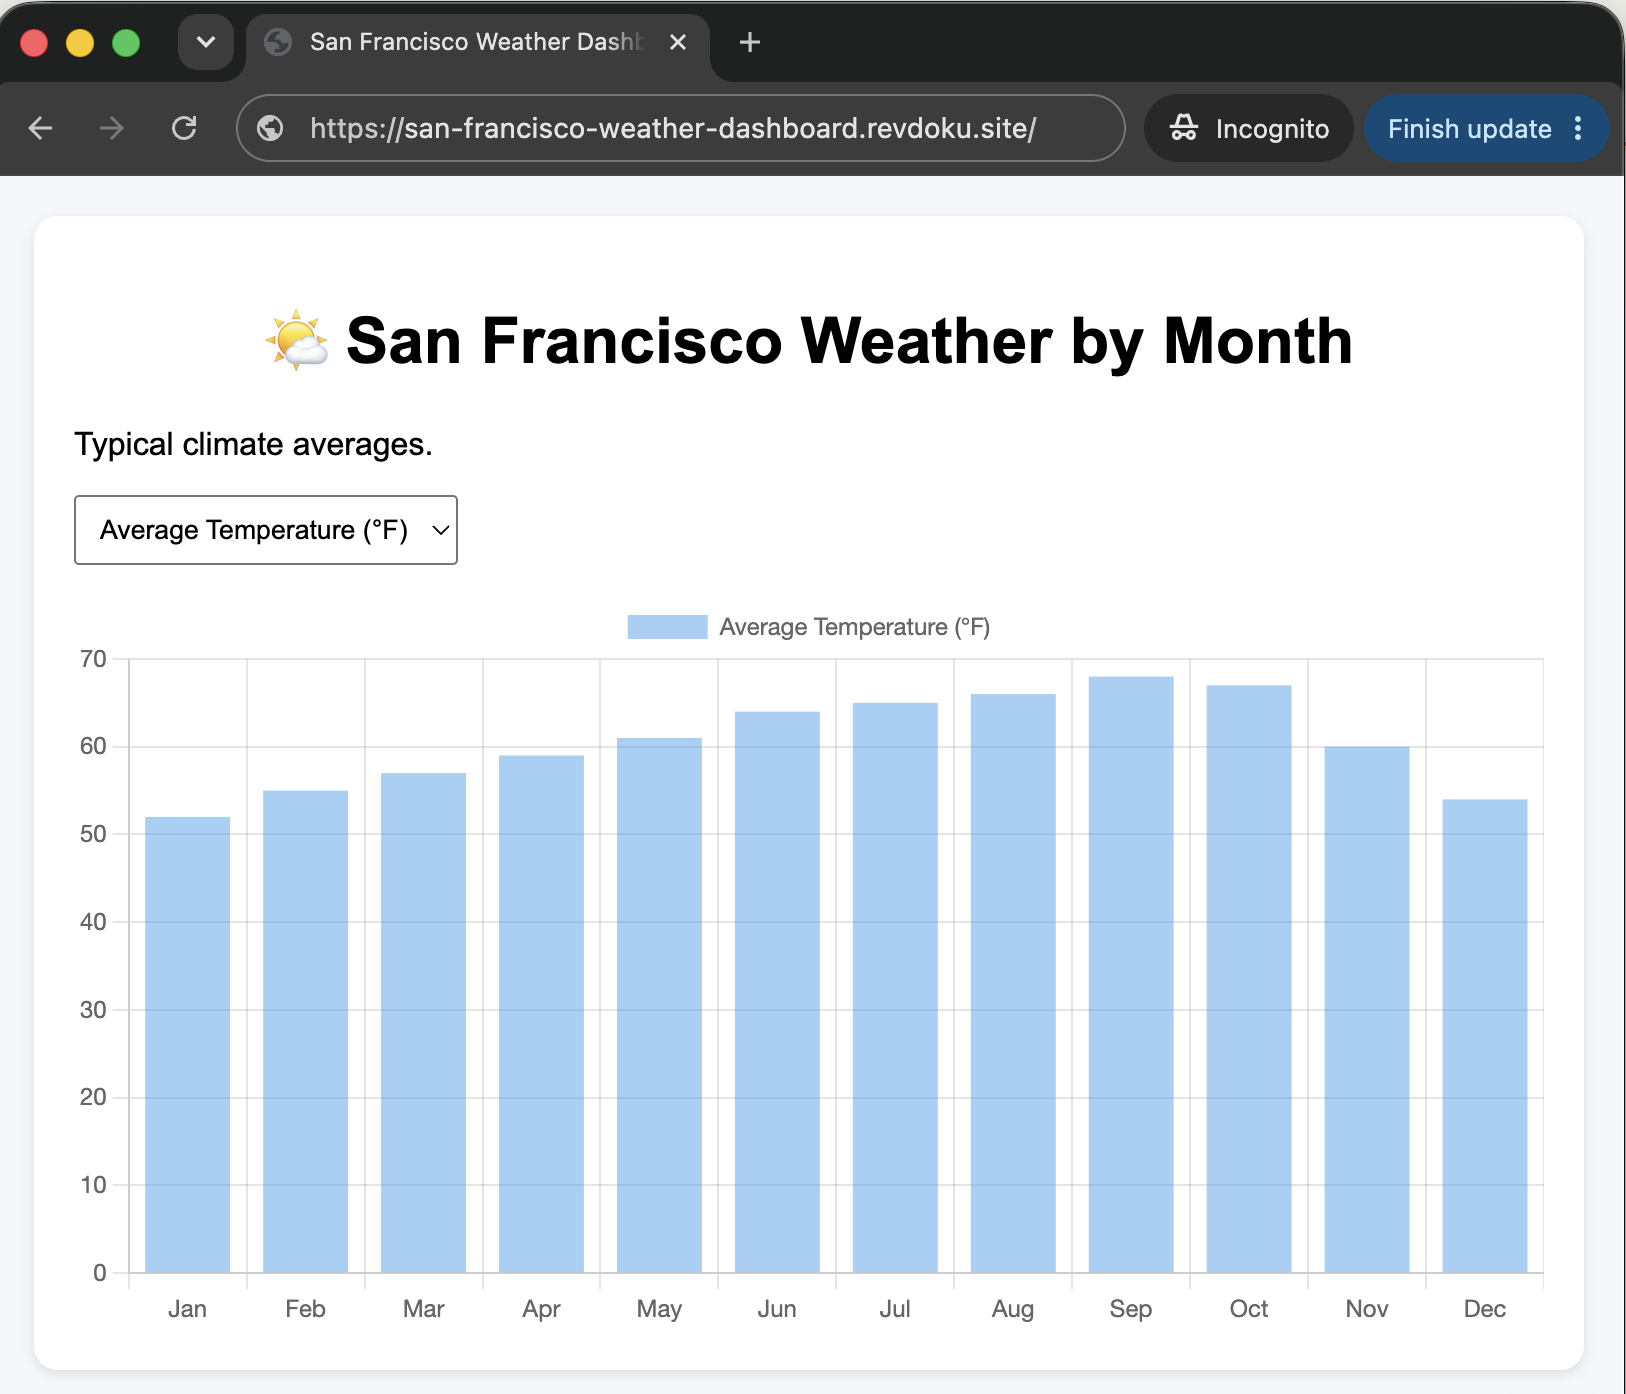1626x1394 pixels.
Task: Click the 'Jan' axis label
Action: (x=188, y=1309)
